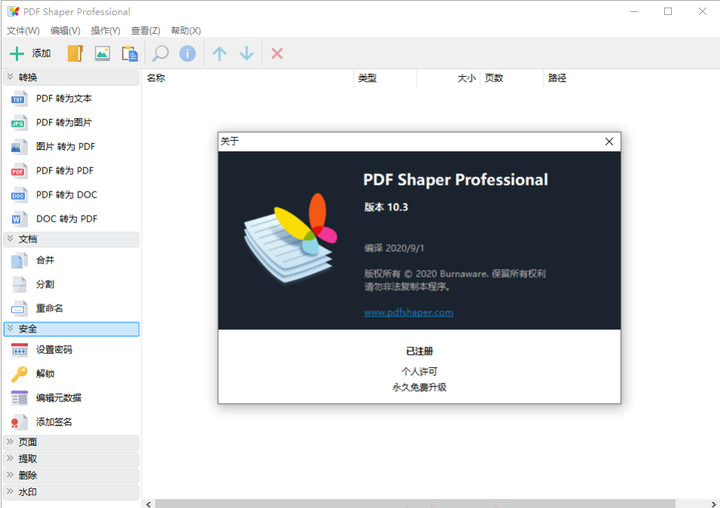Screen dimensions: 720x508
Task: Open the www.pdfshaper.com link
Action: coord(409,312)
